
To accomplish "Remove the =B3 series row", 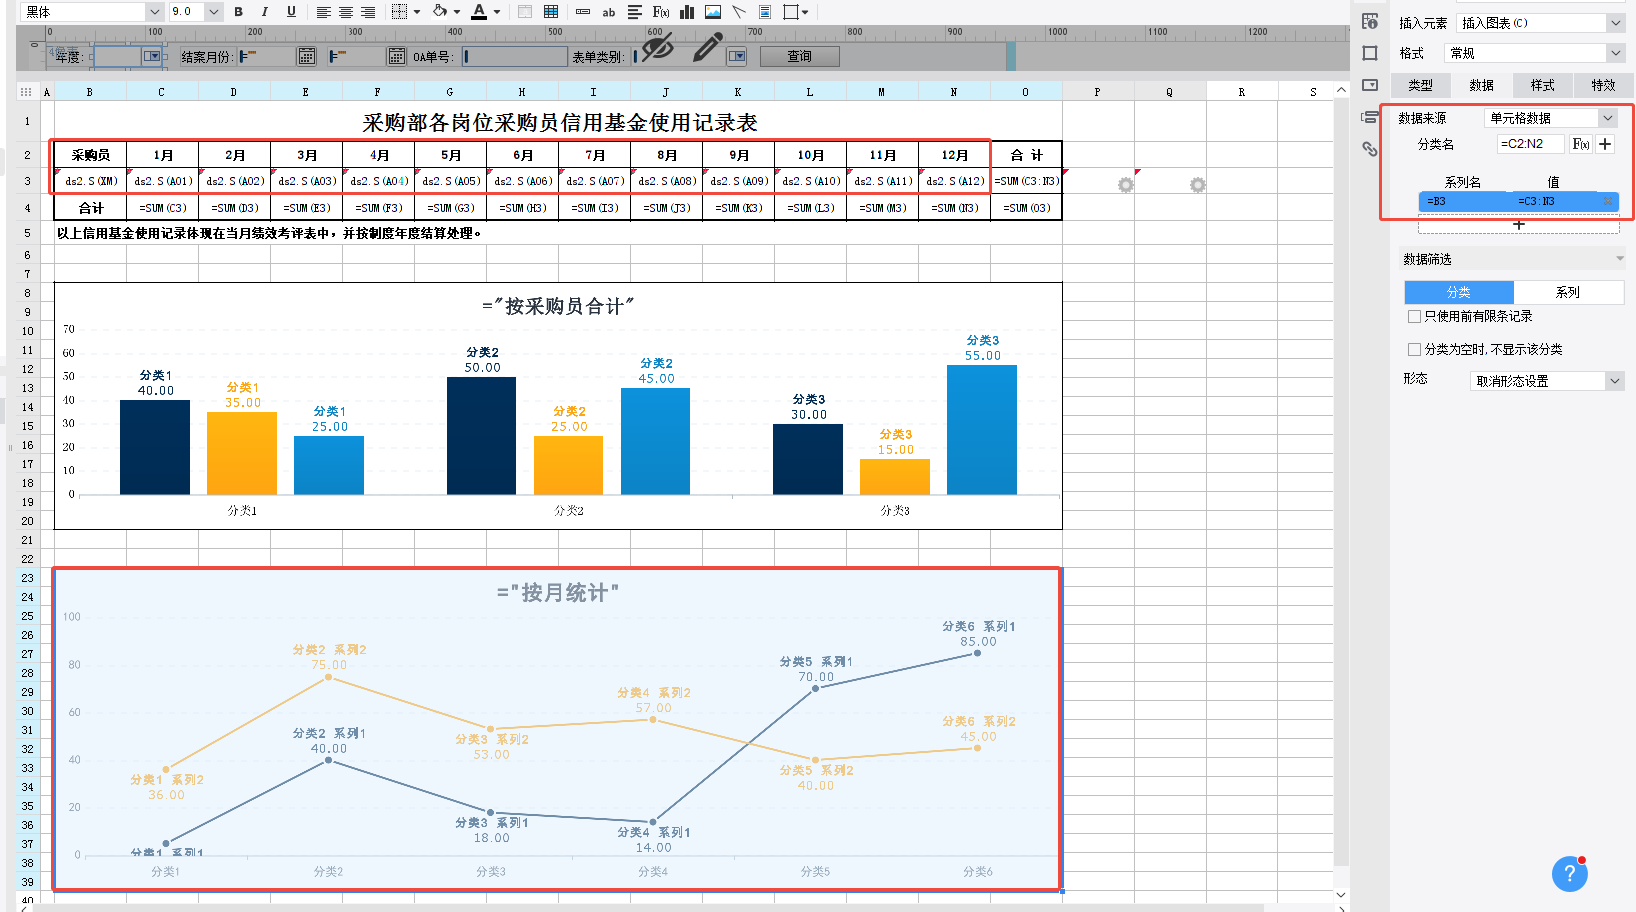I will (1608, 201).
